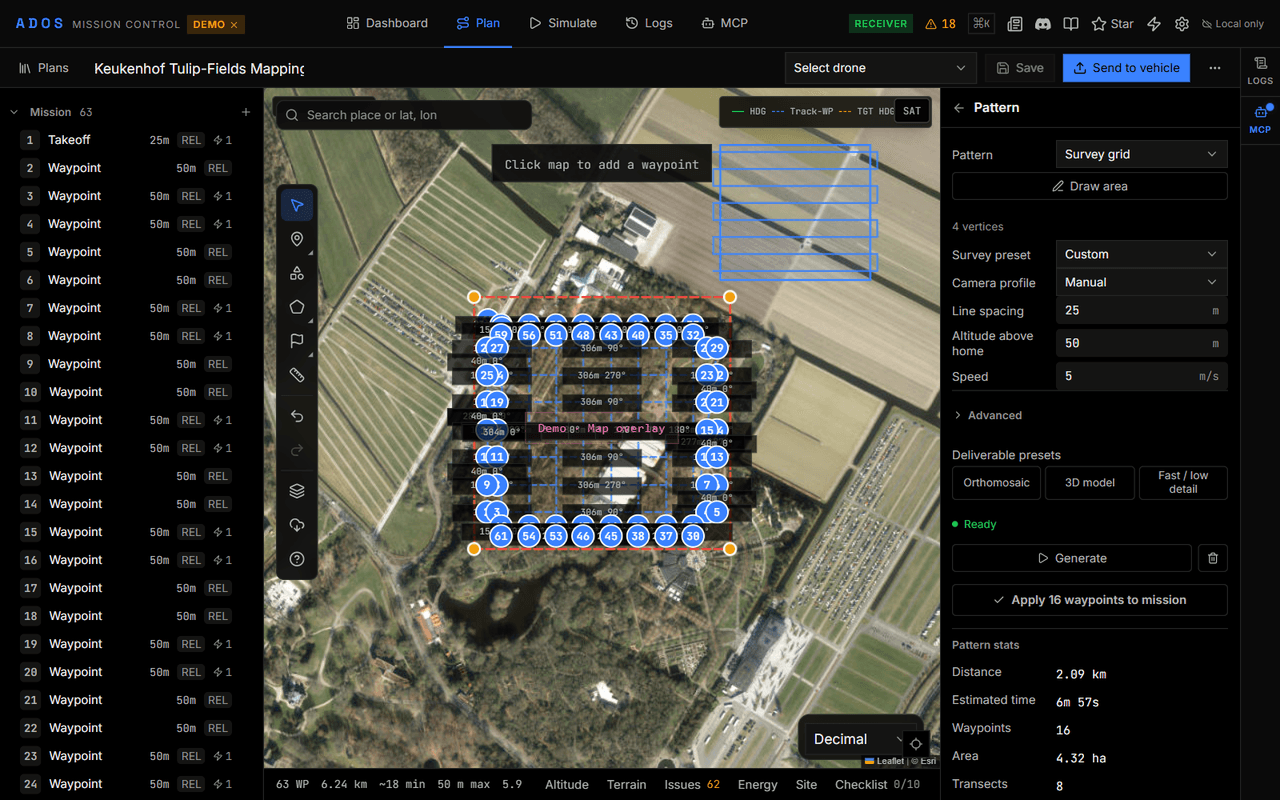Toggle REL altitude frame on Waypoint 5
Viewport: 1280px width, 800px height.
218,252
